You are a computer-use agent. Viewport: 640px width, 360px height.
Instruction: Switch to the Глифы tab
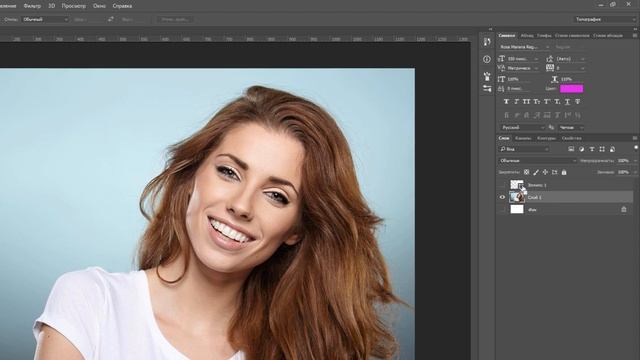544,36
